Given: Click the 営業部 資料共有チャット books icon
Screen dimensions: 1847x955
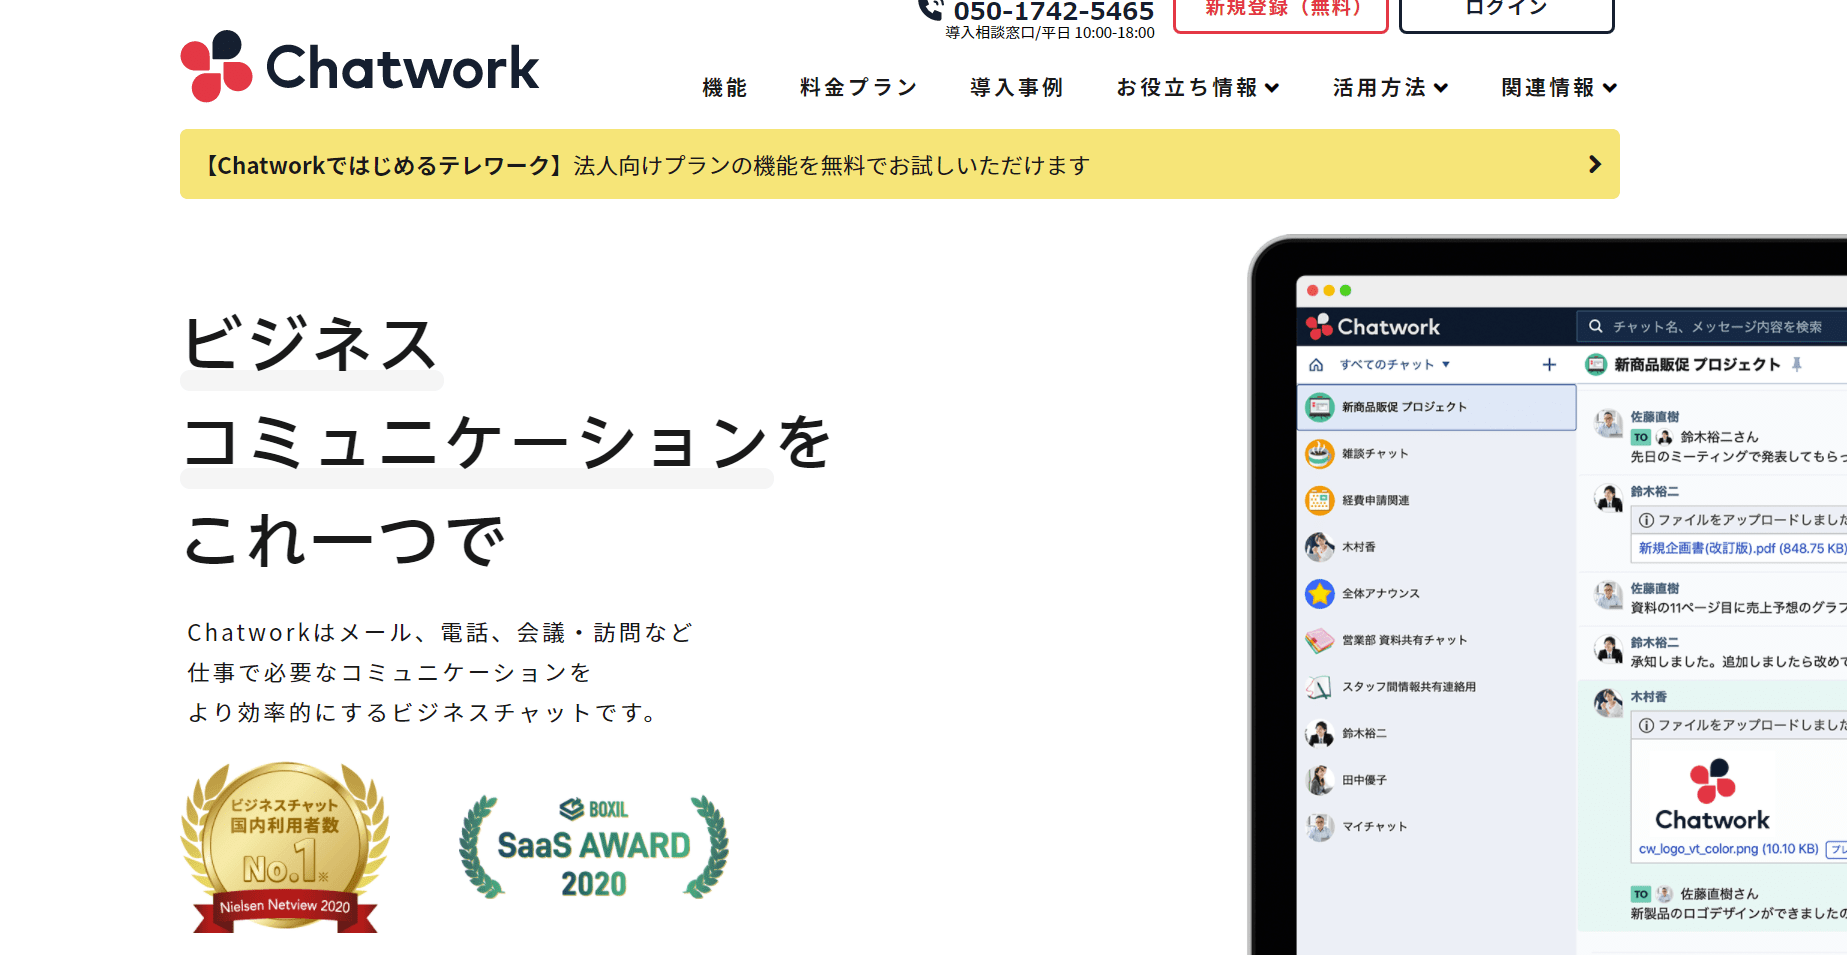Looking at the screenshot, I should tap(1320, 640).
